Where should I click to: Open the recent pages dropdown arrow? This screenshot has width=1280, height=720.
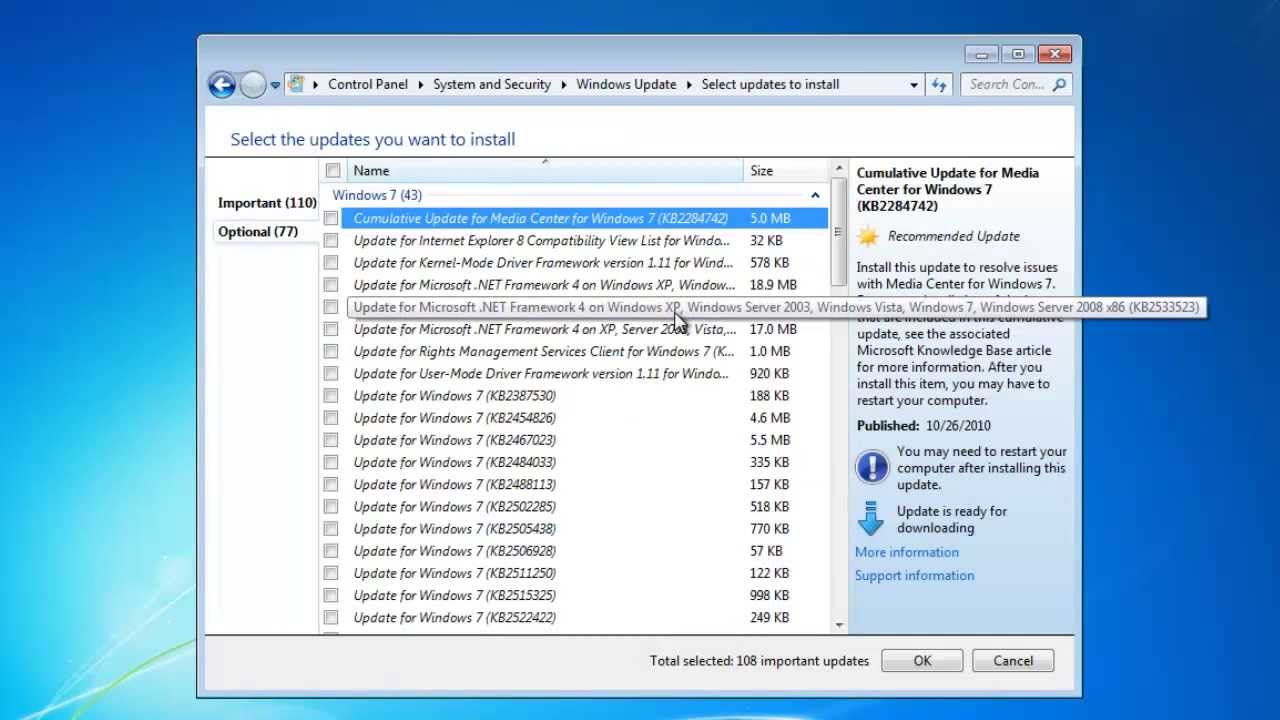pos(275,85)
